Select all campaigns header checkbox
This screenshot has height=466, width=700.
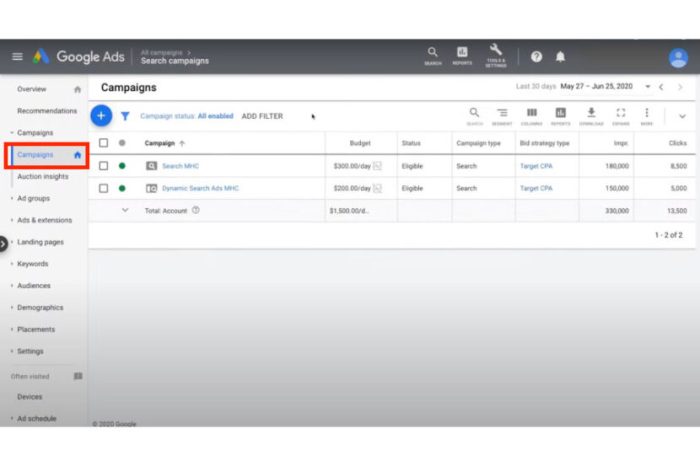coord(104,143)
